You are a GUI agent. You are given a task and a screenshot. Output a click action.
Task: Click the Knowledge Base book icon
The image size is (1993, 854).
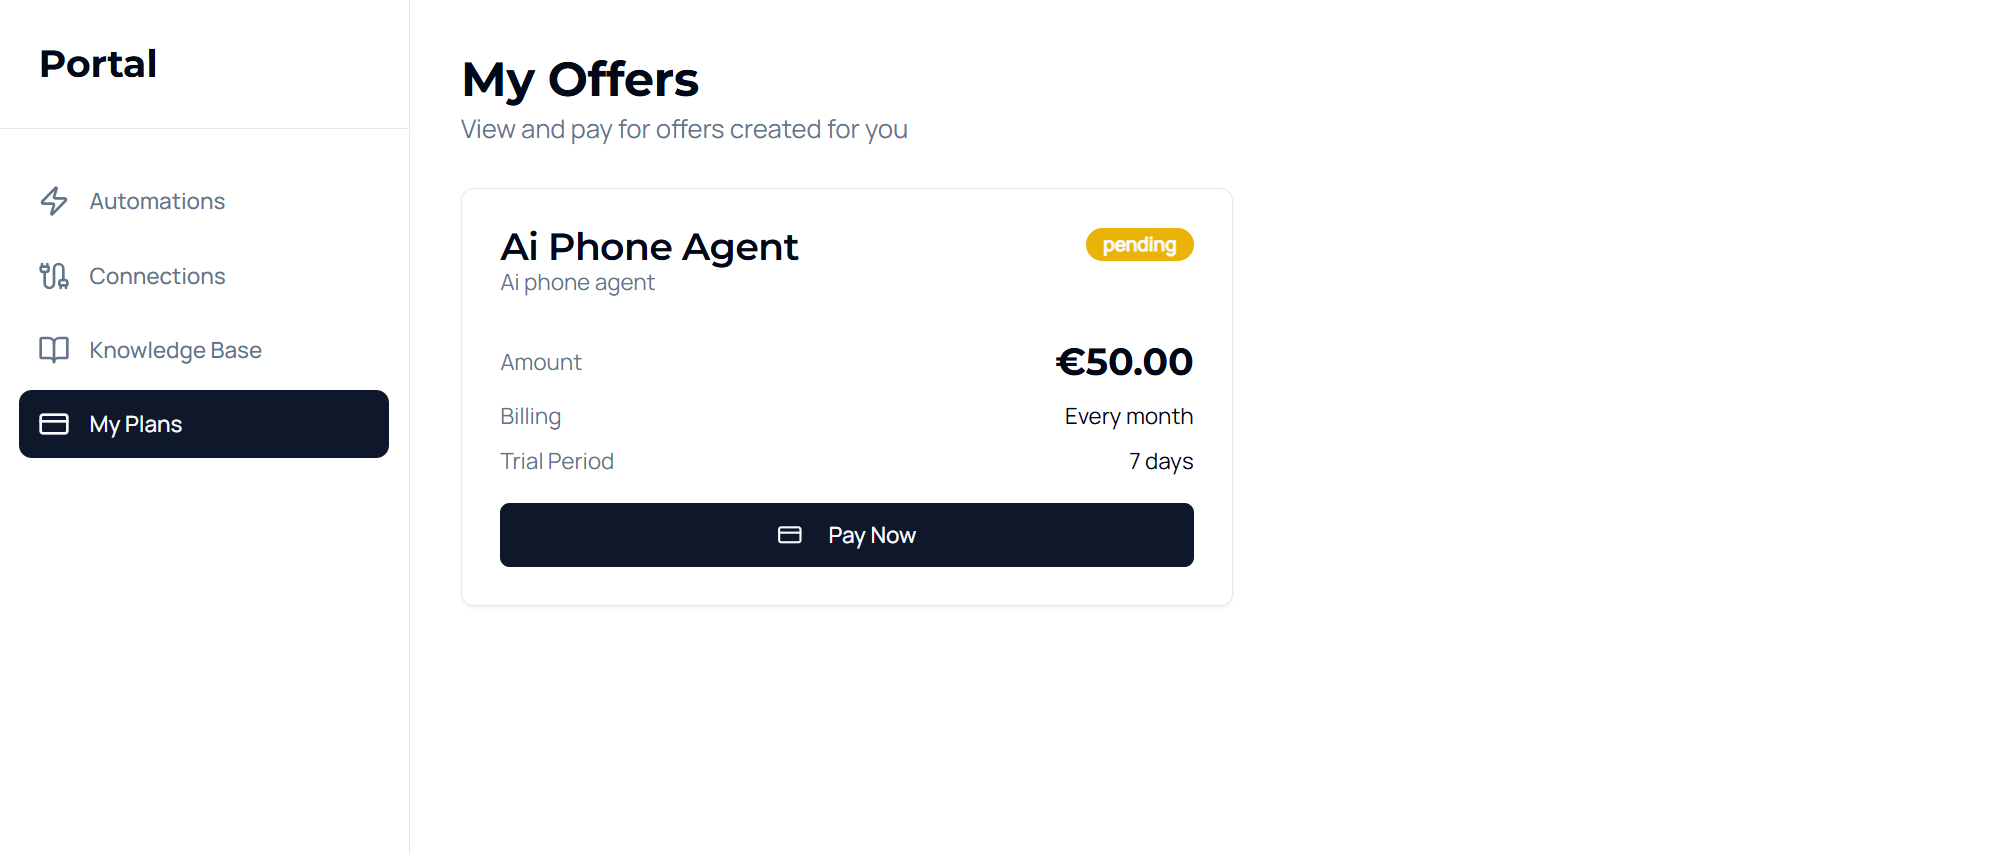click(54, 350)
